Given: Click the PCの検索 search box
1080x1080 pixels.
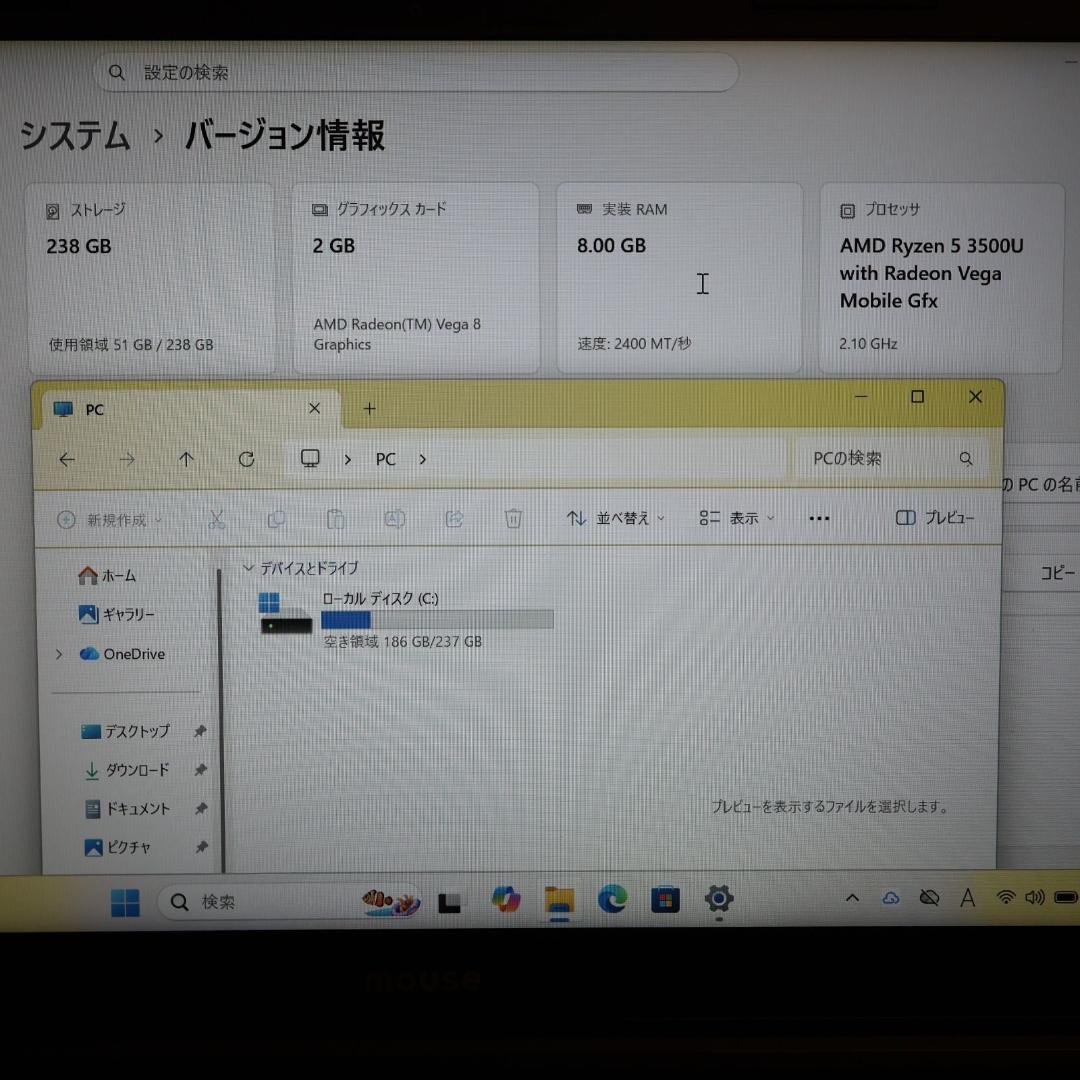Looking at the screenshot, I should pos(891,459).
